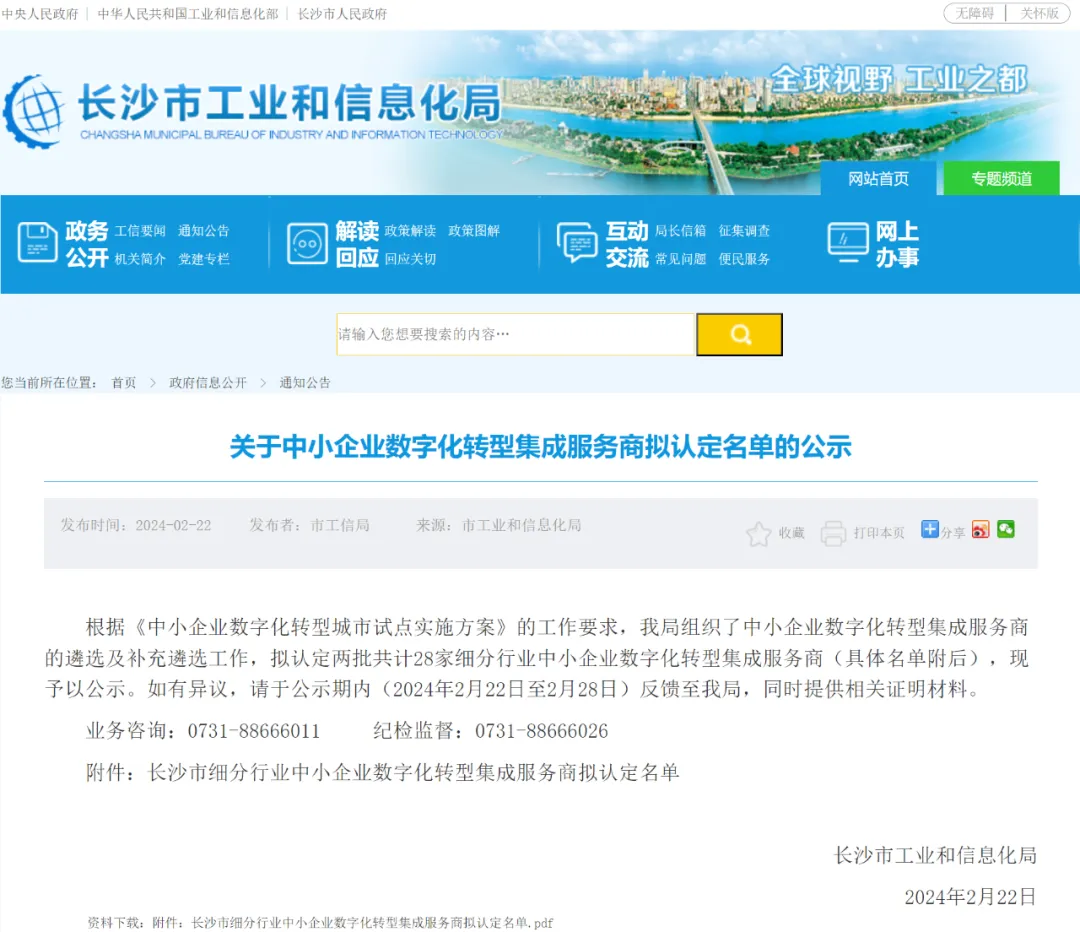The image size is (1080, 932).
Task: Share via the green WeChat icon
Action: coord(1006,529)
